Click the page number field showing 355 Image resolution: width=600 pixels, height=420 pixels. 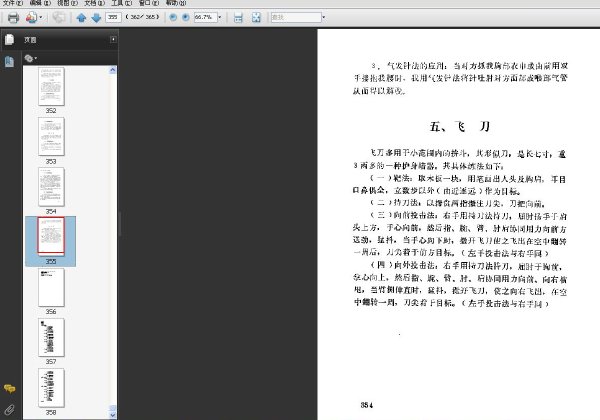pyautogui.click(x=113, y=17)
